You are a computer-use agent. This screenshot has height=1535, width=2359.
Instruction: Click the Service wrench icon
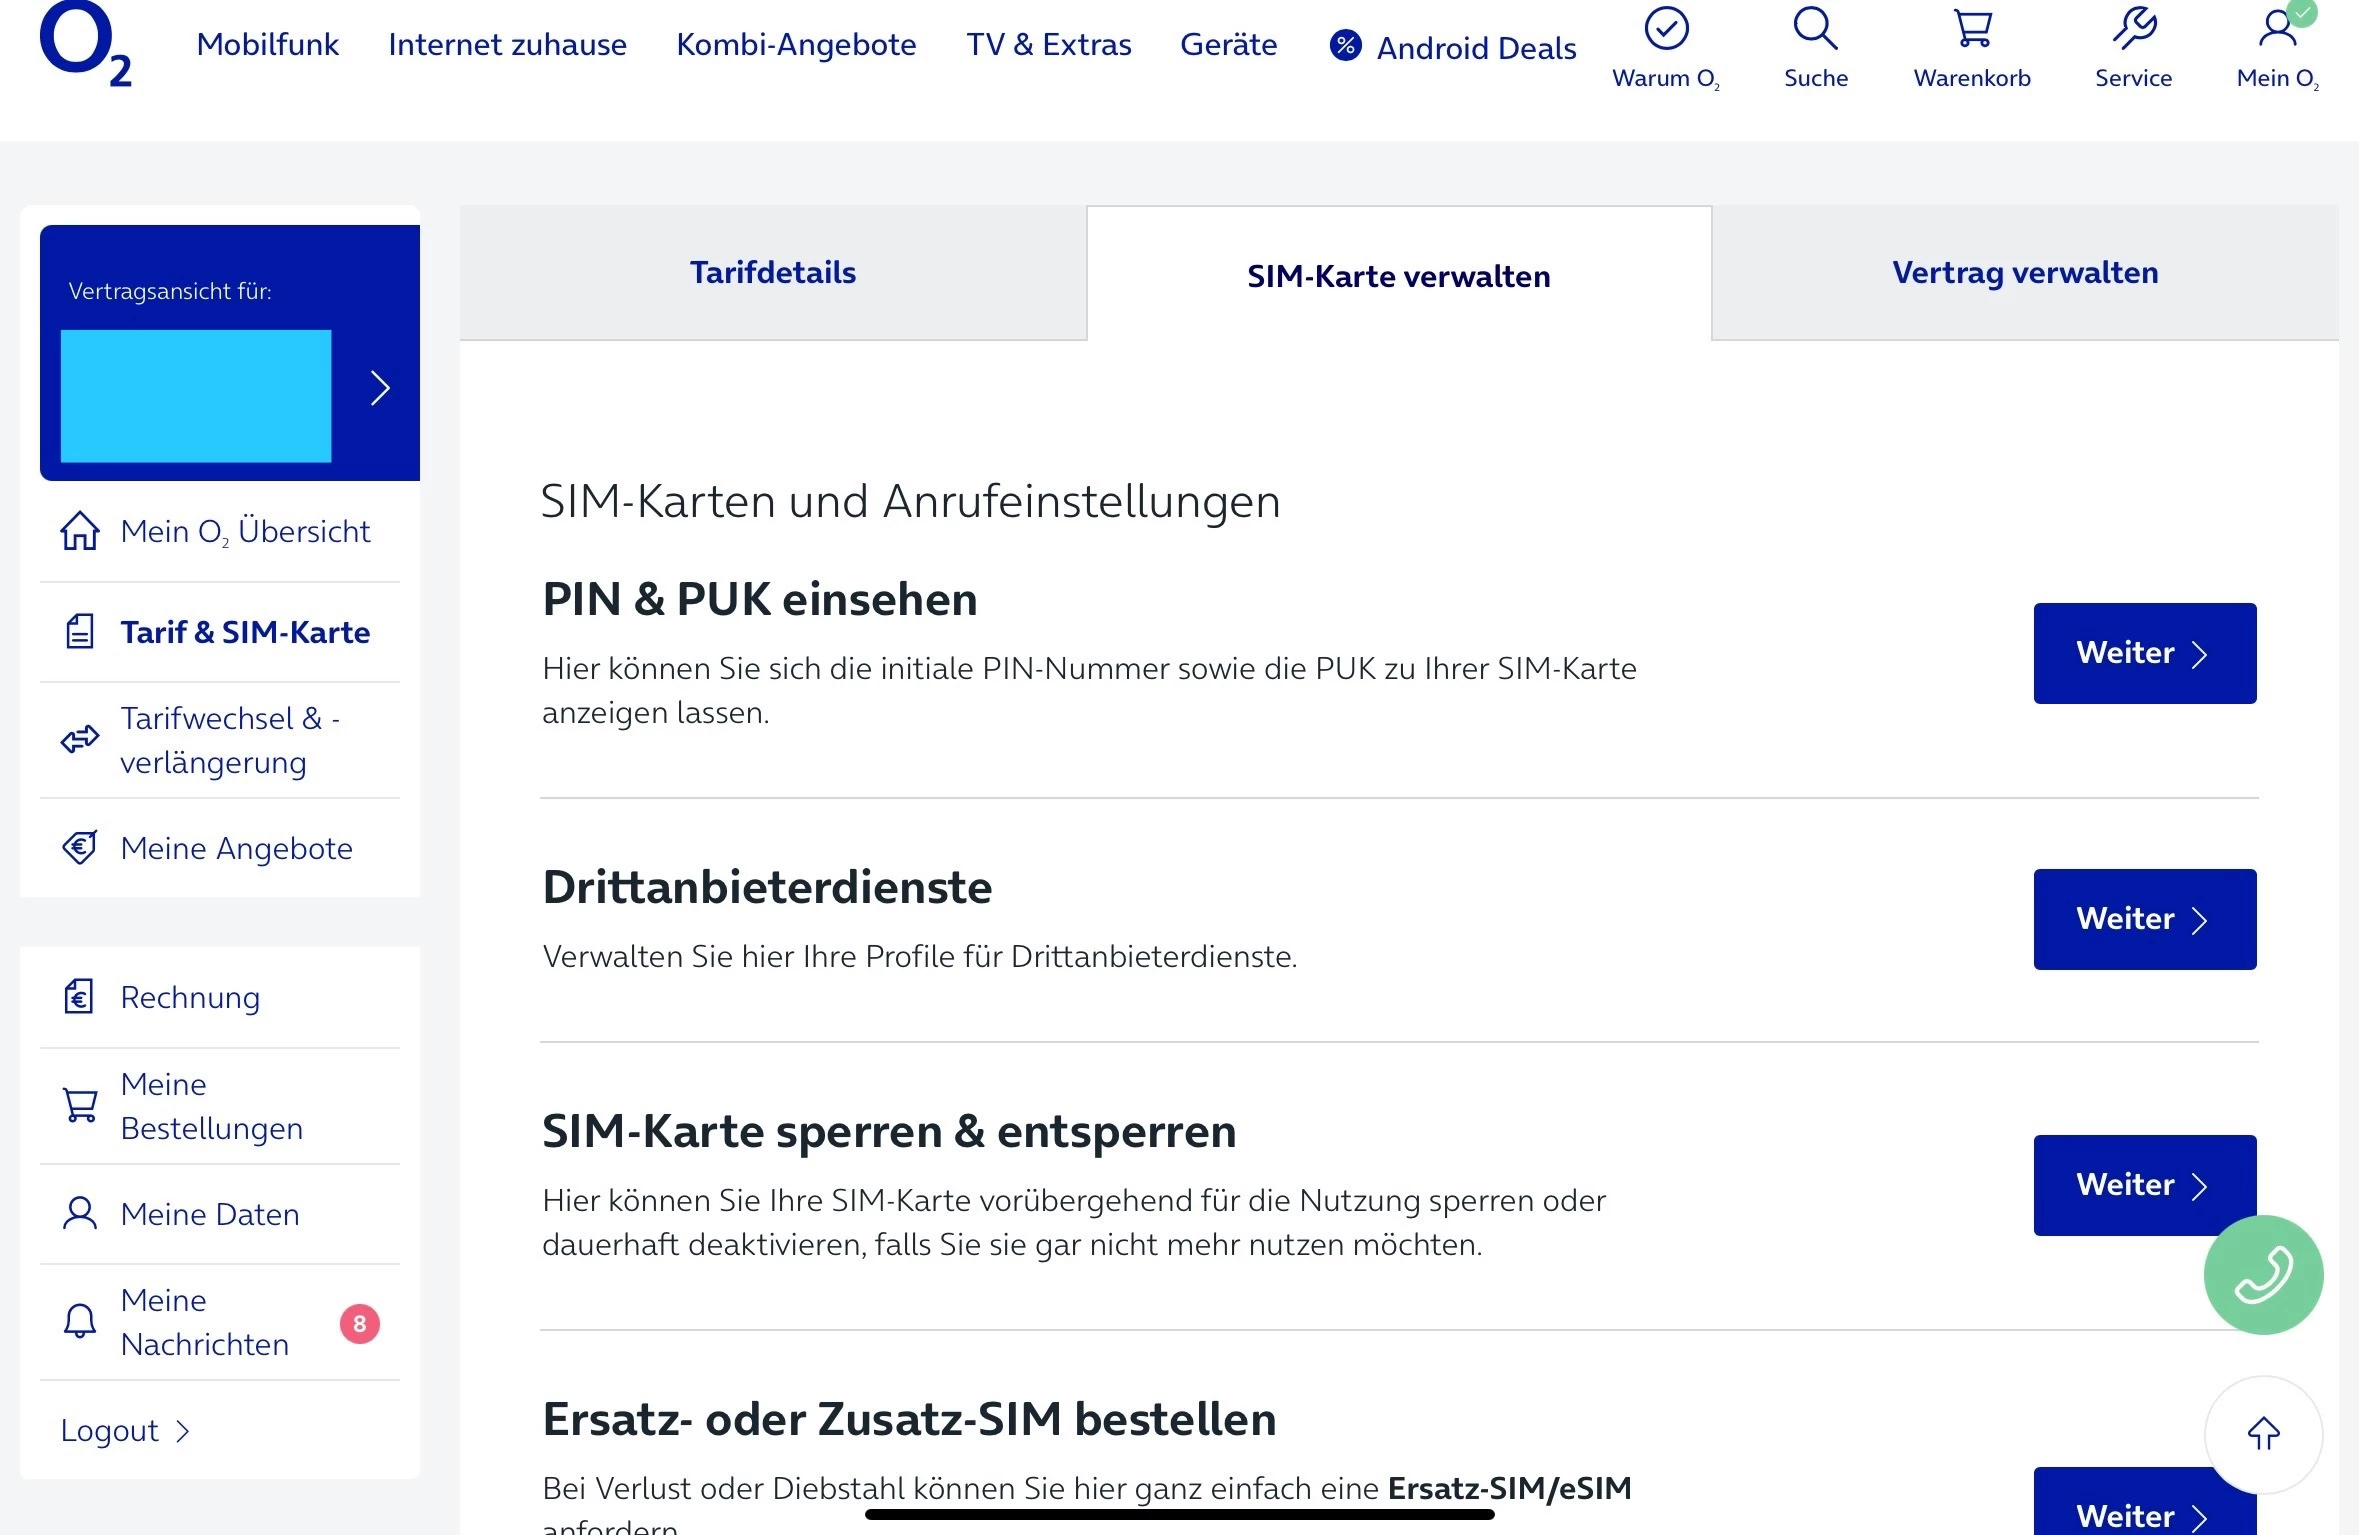(x=2133, y=30)
